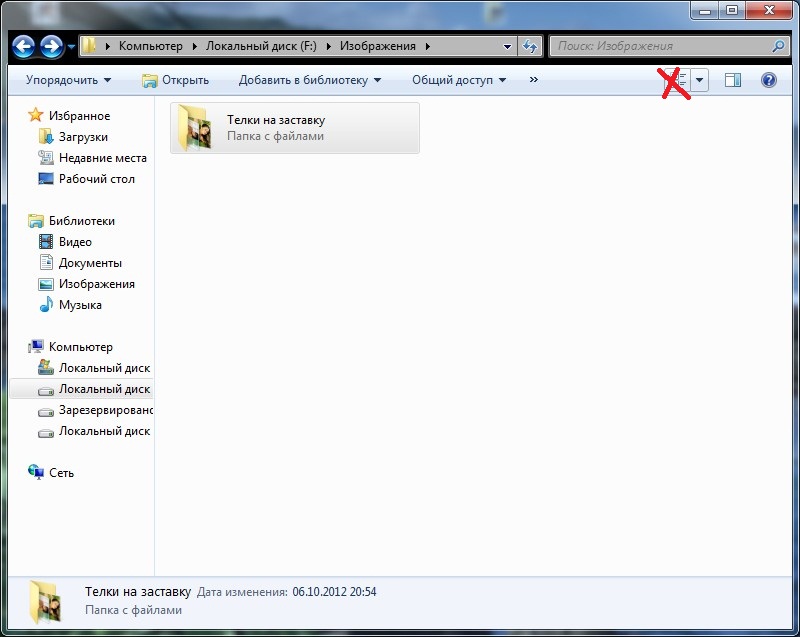Click the Загрузки folder icon

pos(46,136)
